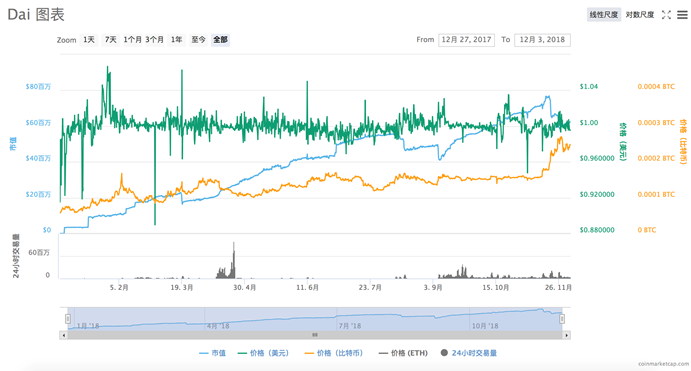Open the chart hamburger menu

(x=682, y=15)
